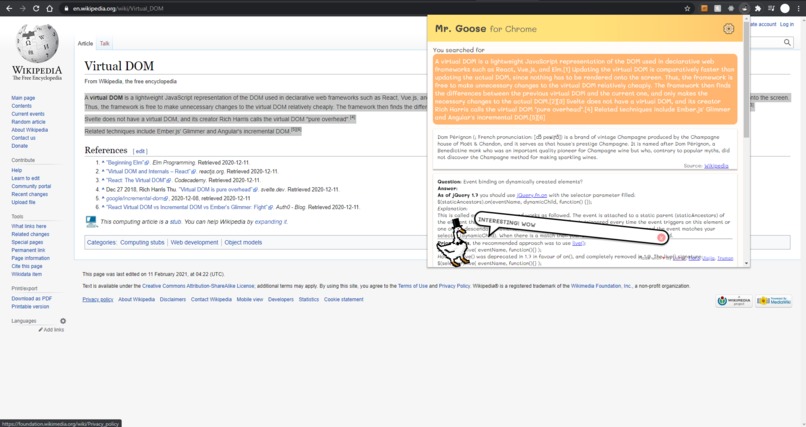The height and width of the screenshot is (427, 806).
Task: Bookmark this page with the star icon
Action: click(x=687, y=8)
